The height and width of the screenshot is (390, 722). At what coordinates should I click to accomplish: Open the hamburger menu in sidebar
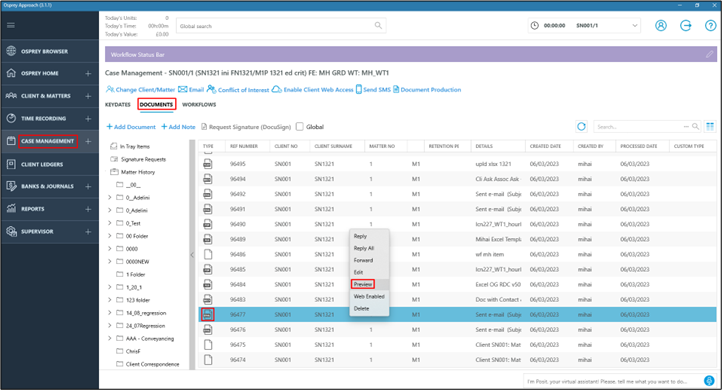tap(11, 25)
